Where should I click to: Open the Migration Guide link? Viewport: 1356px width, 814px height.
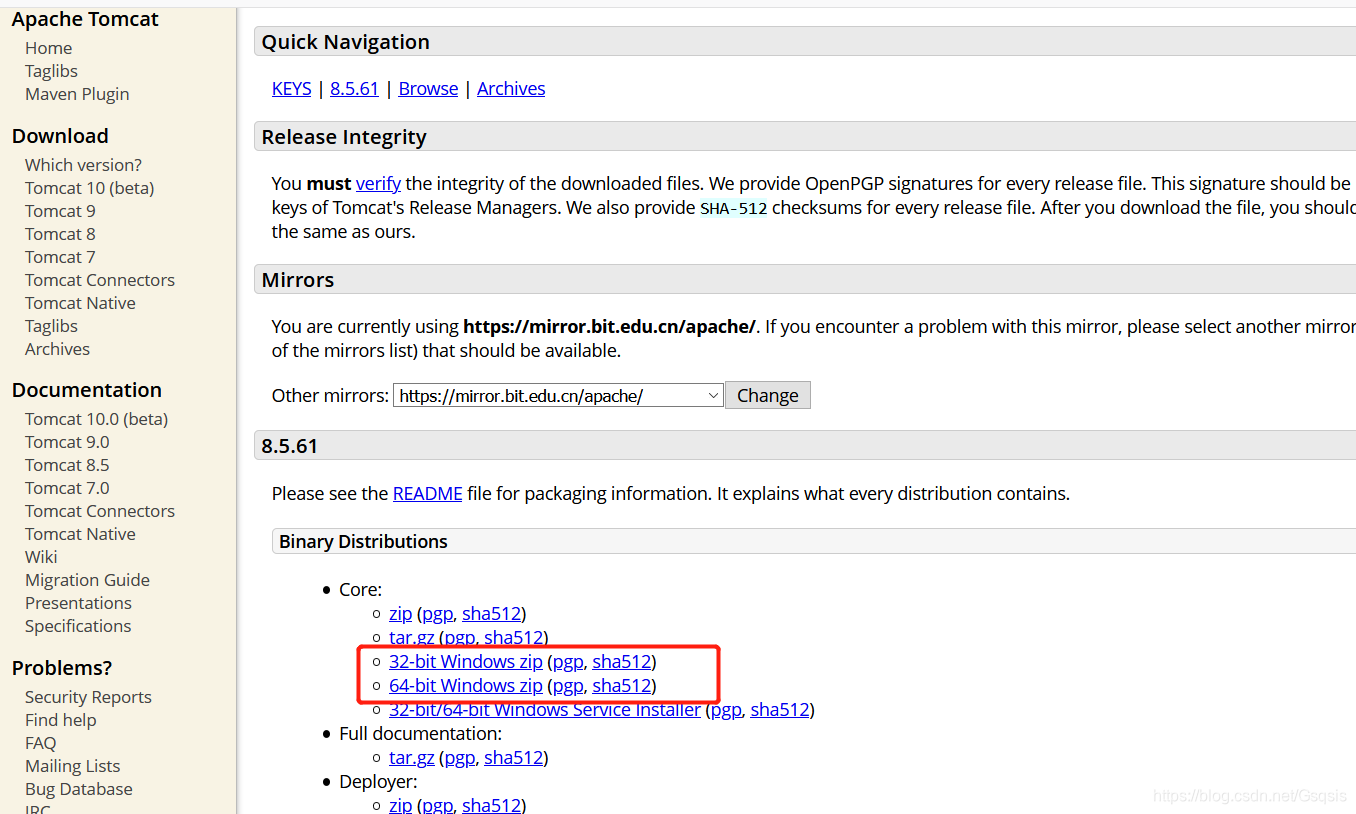click(87, 580)
